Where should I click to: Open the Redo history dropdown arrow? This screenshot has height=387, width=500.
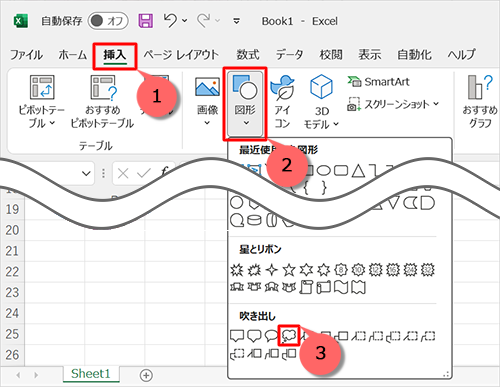218,21
